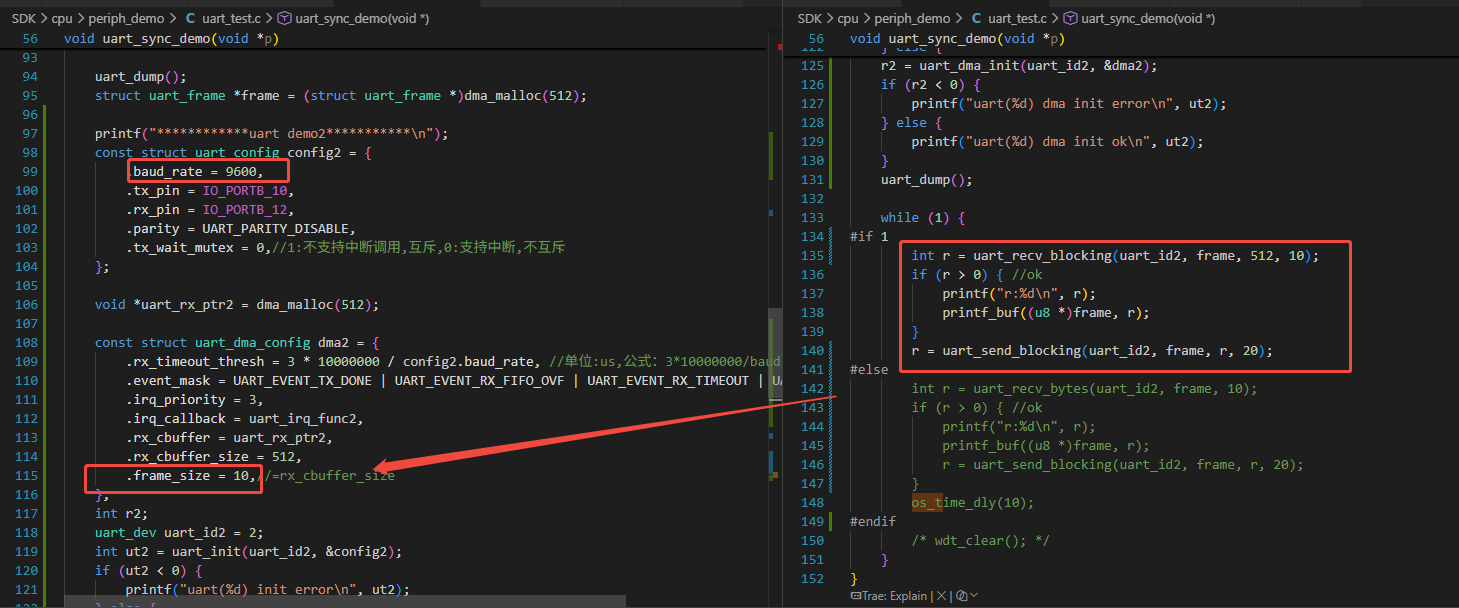Click the icon before Trae: Explain
Image resolution: width=1459 pixels, height=608 pixels.
pyautogui.click(x=856, y=596)
